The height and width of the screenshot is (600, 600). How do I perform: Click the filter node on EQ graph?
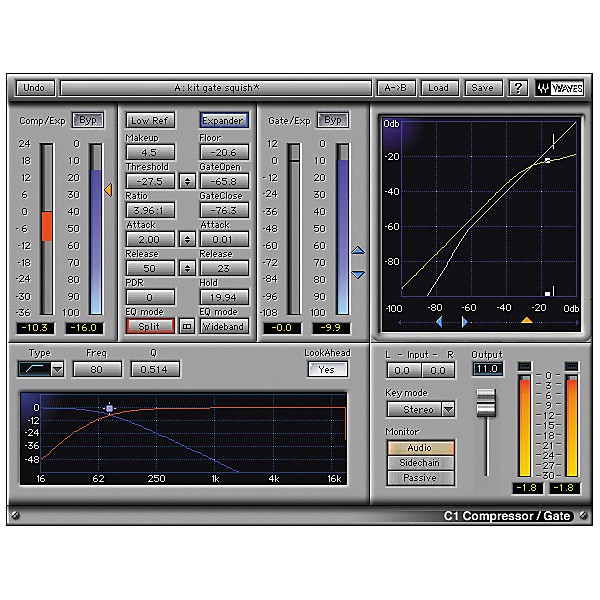(x=109, y=408)
